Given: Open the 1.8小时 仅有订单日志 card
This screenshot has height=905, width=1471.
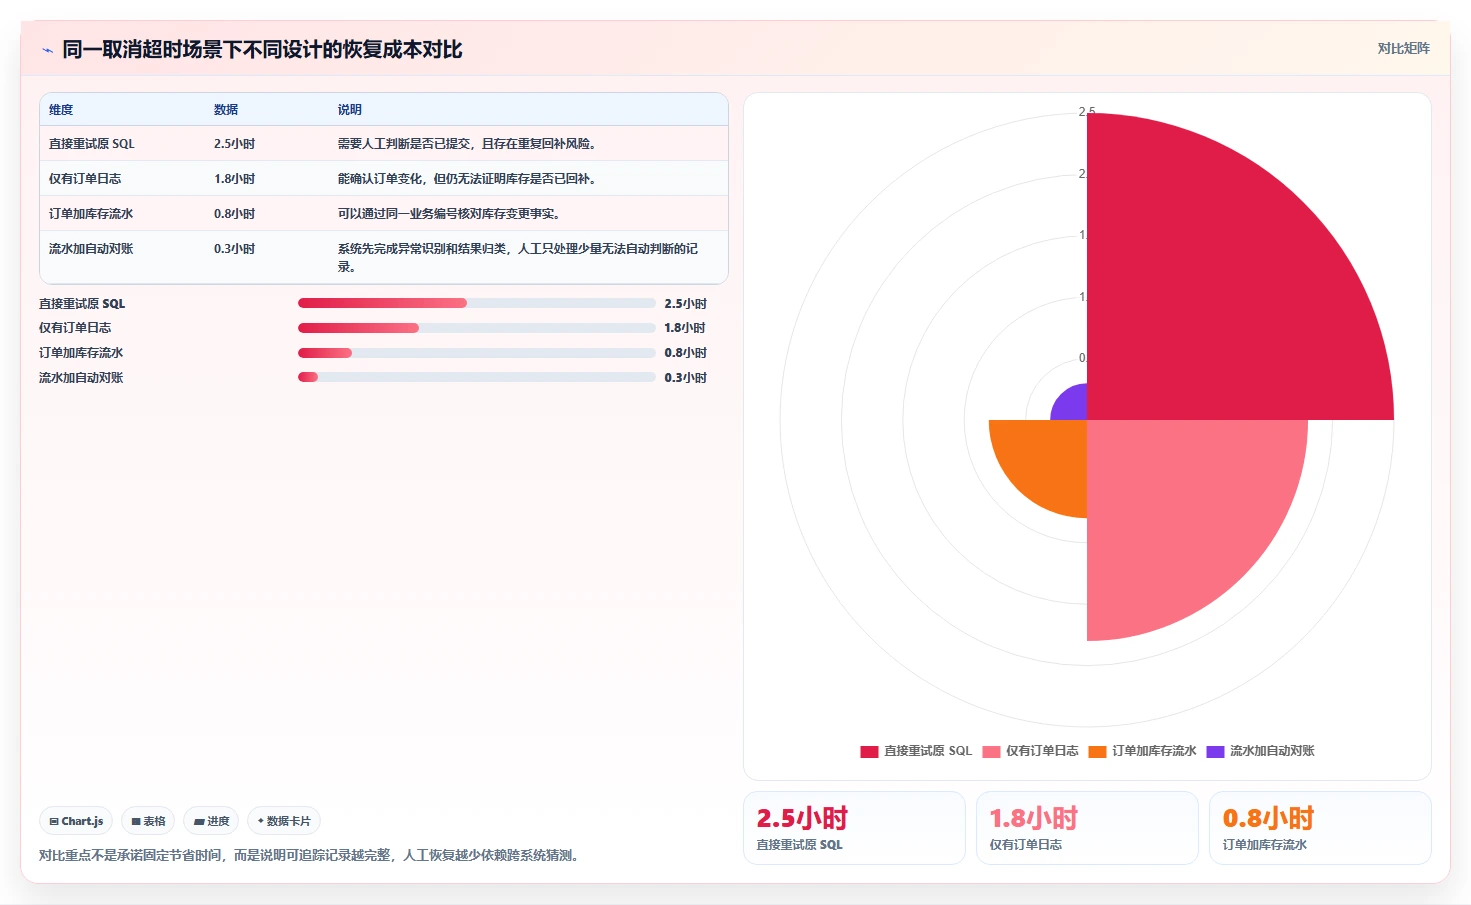Looking at the screenshot, I should [x=1087, y=828].
